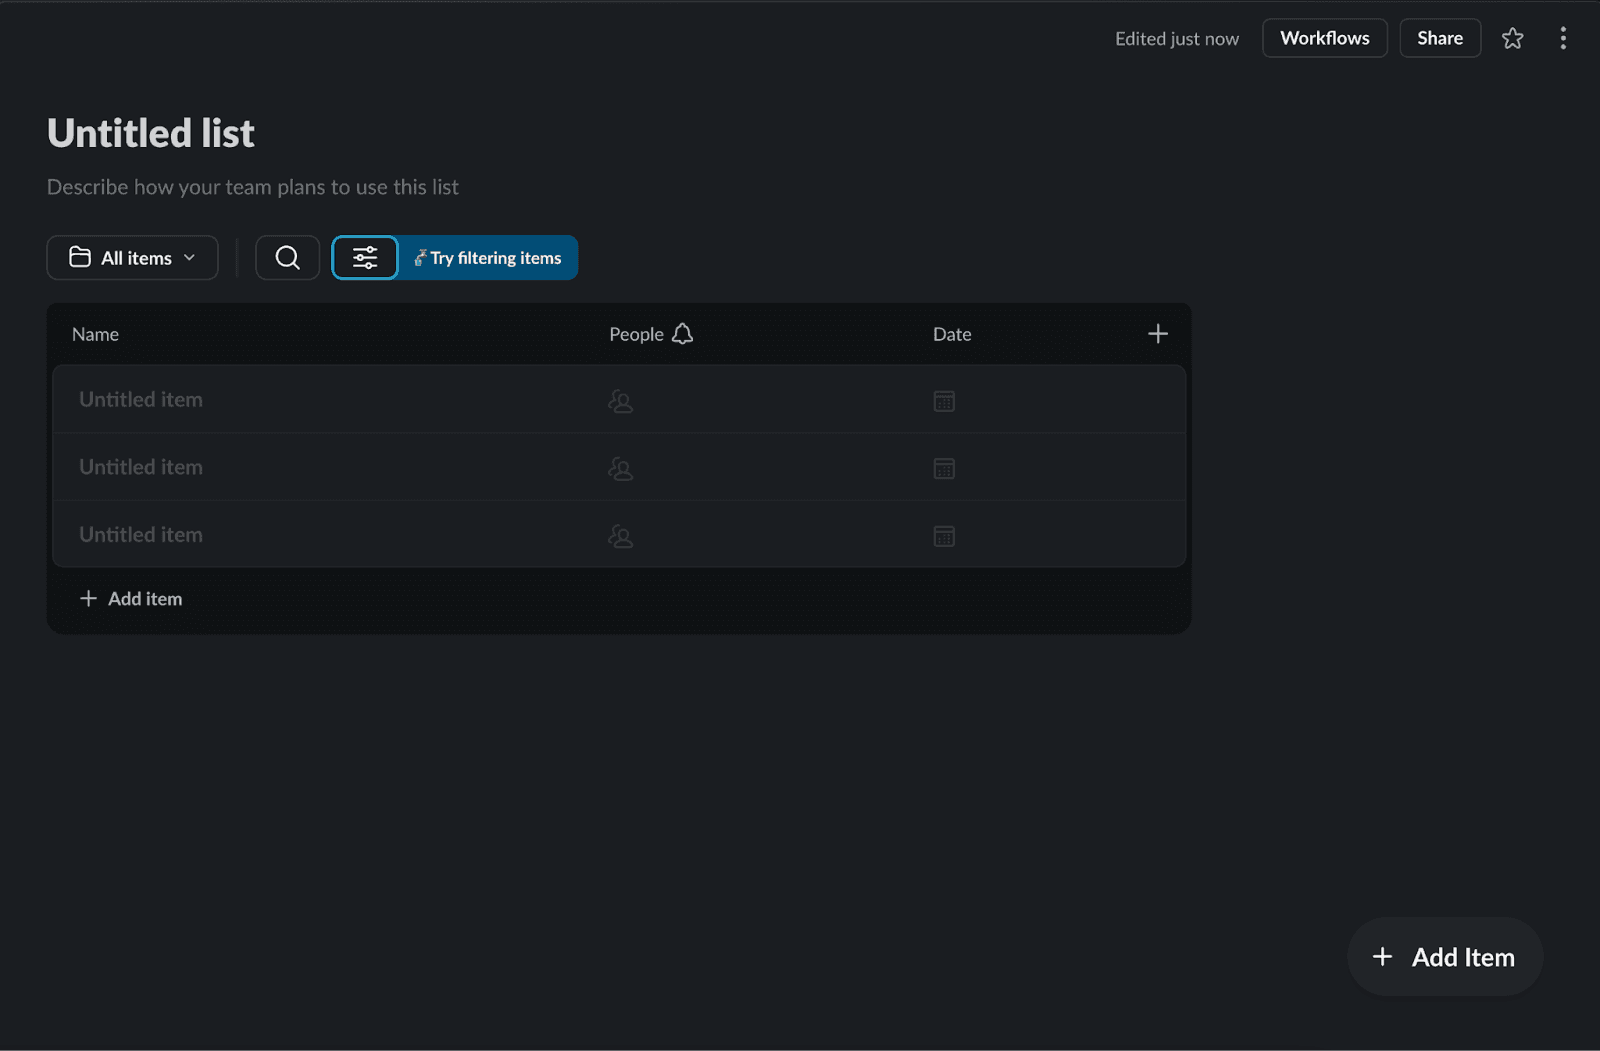1600x1051 pixels.
Task: Open the three-dot more options menu
Action: click(x=1563, y=38)
